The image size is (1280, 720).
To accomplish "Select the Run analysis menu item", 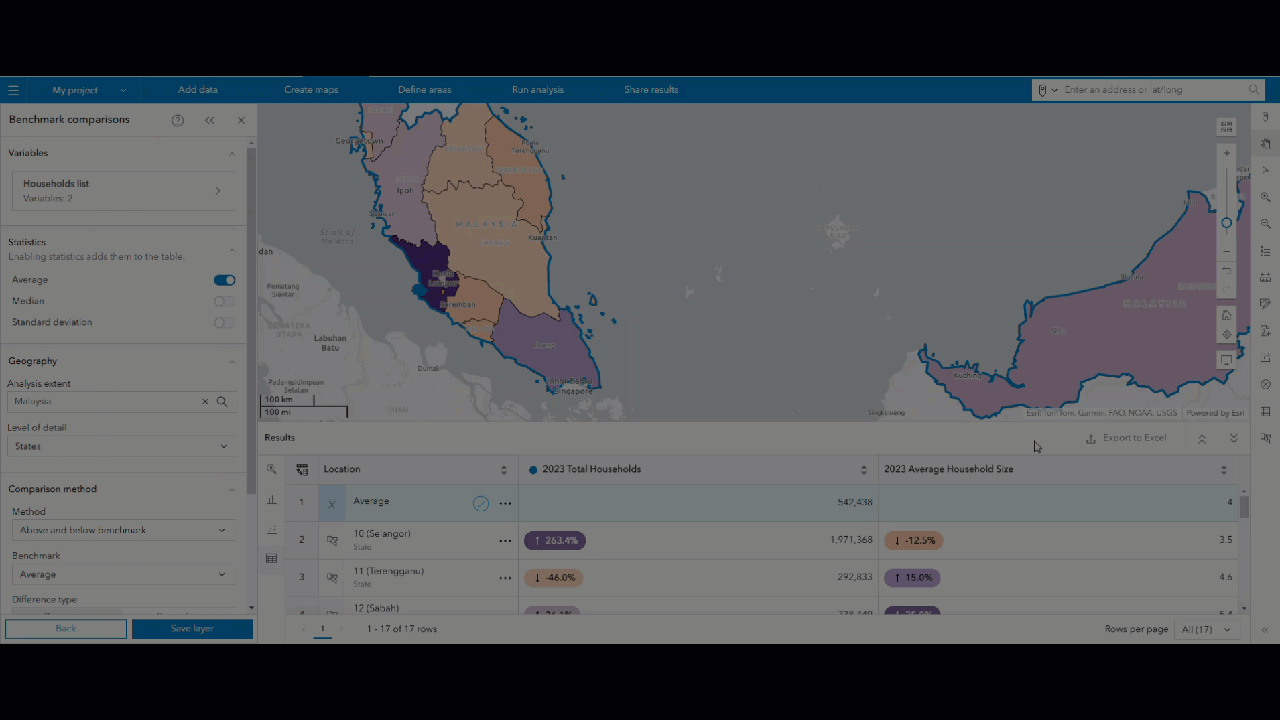I will click(537, 89).
